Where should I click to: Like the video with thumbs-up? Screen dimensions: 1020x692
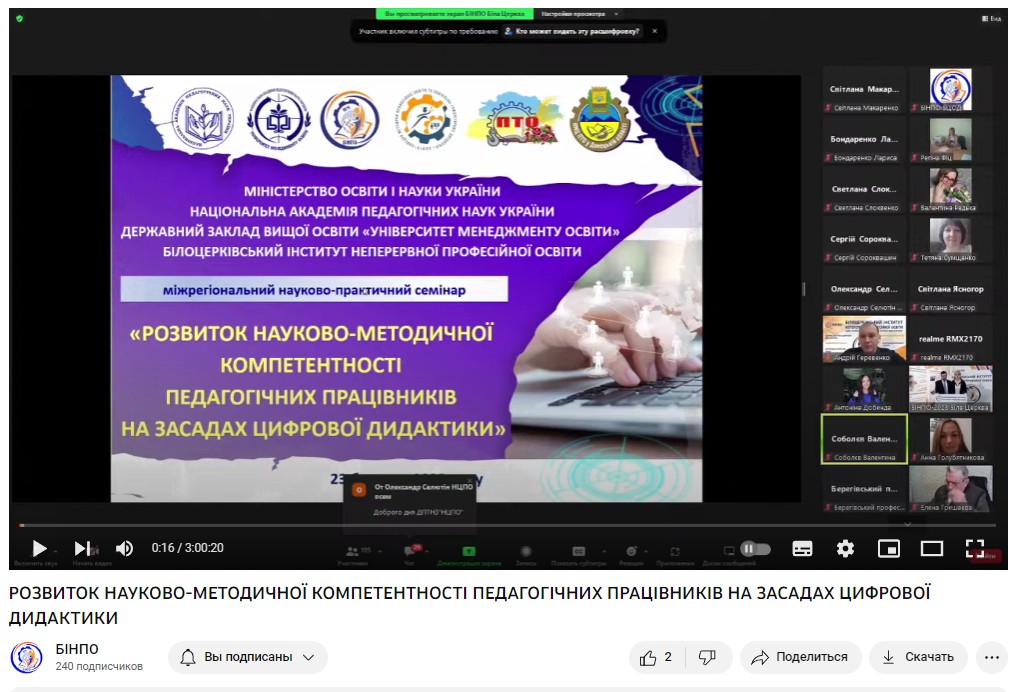click(656, 658)
